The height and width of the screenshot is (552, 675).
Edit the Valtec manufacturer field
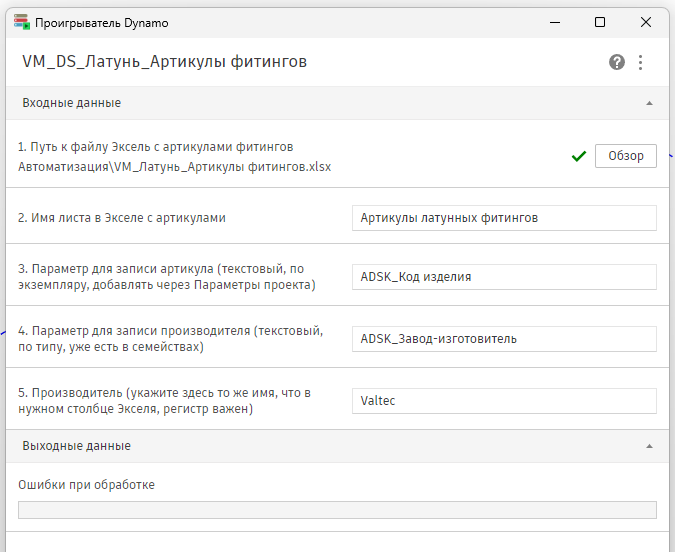coord(504,401)
